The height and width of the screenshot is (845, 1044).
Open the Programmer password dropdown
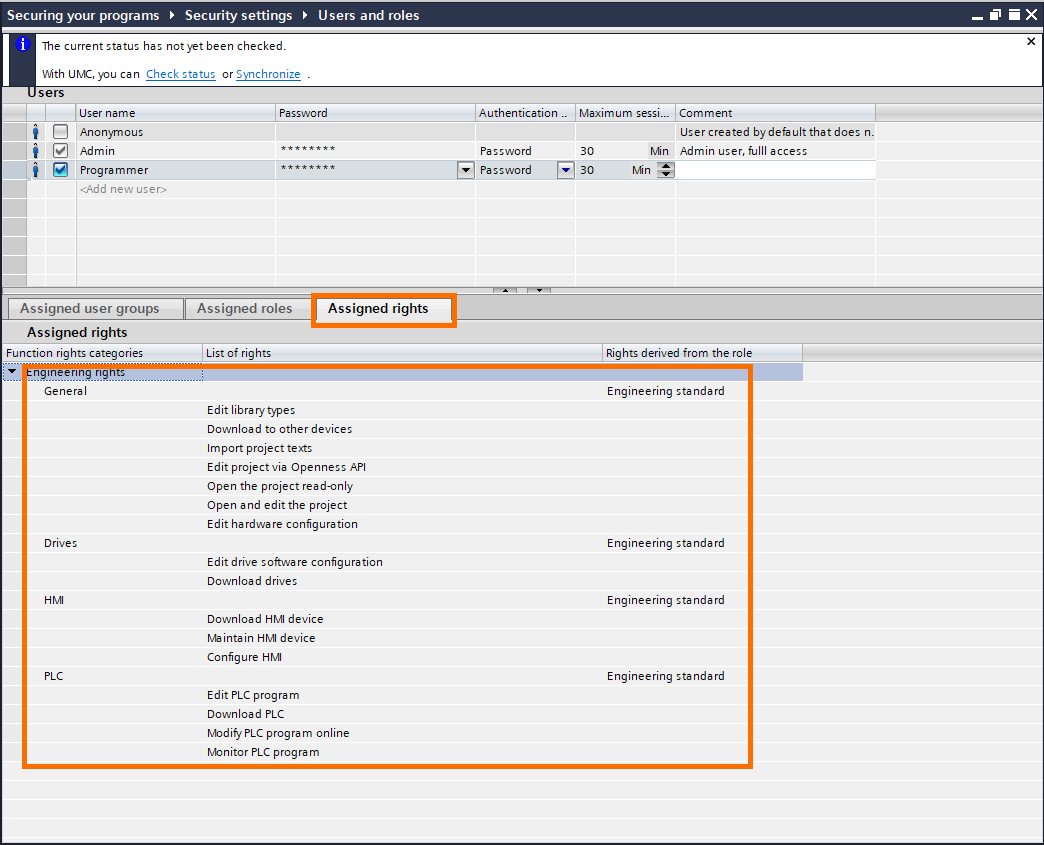tap(465, 170)
